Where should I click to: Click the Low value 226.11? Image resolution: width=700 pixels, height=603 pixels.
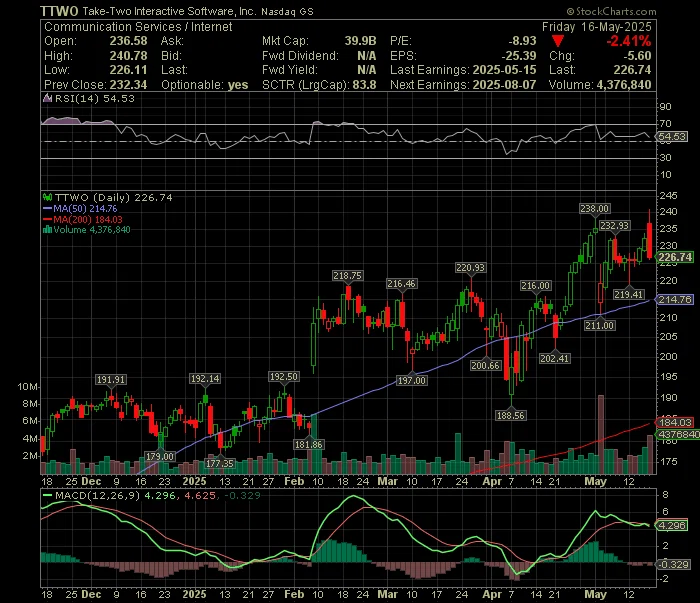pos(129,70)
